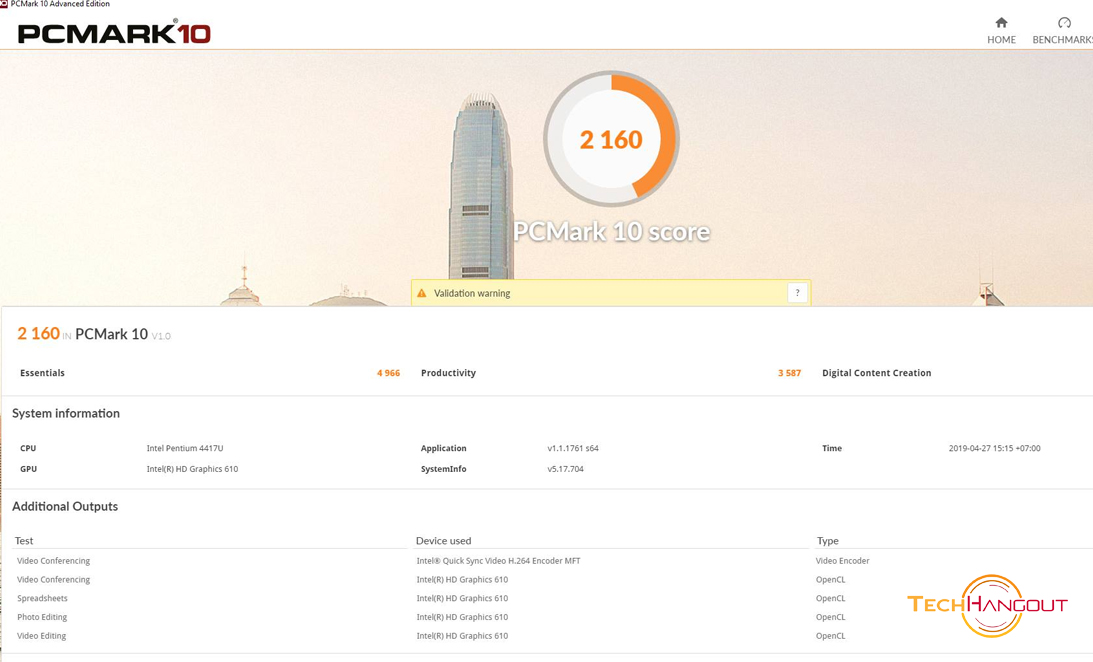Viewport: 1093px width, 662px height.
Task: Select the Video Editing test row
Action: (x=41, y=636)
